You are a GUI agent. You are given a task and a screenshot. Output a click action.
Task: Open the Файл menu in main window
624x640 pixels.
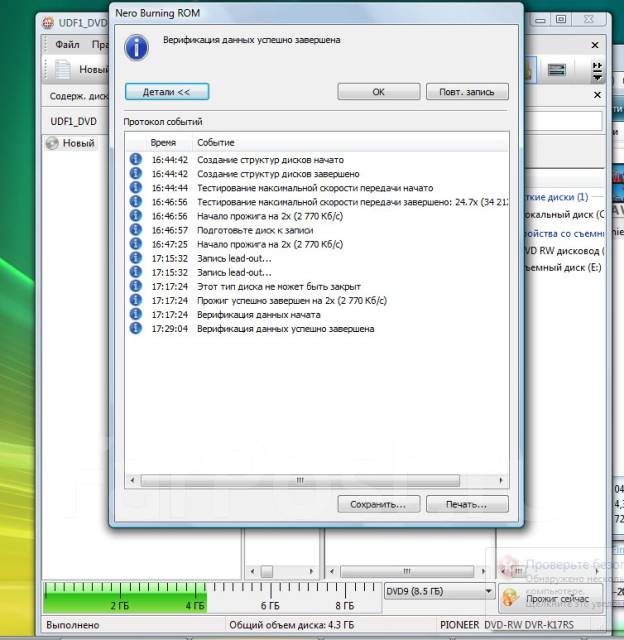[67, 44]
